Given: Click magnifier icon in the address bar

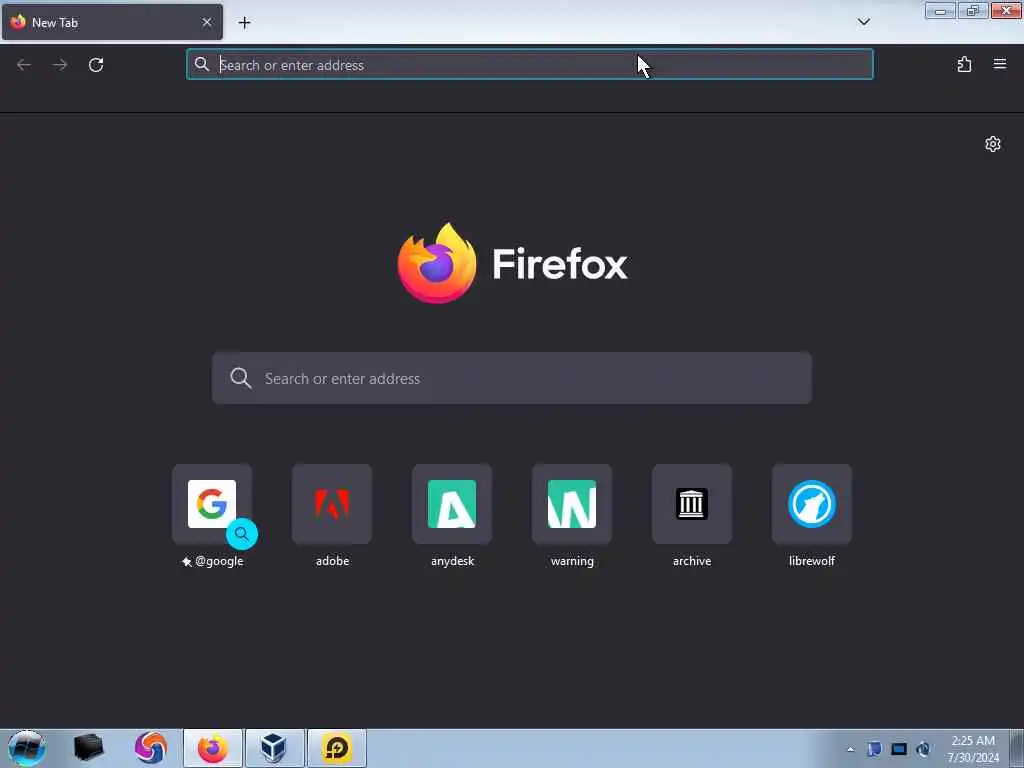Looking at the screenshot, I should coord(202,64).
